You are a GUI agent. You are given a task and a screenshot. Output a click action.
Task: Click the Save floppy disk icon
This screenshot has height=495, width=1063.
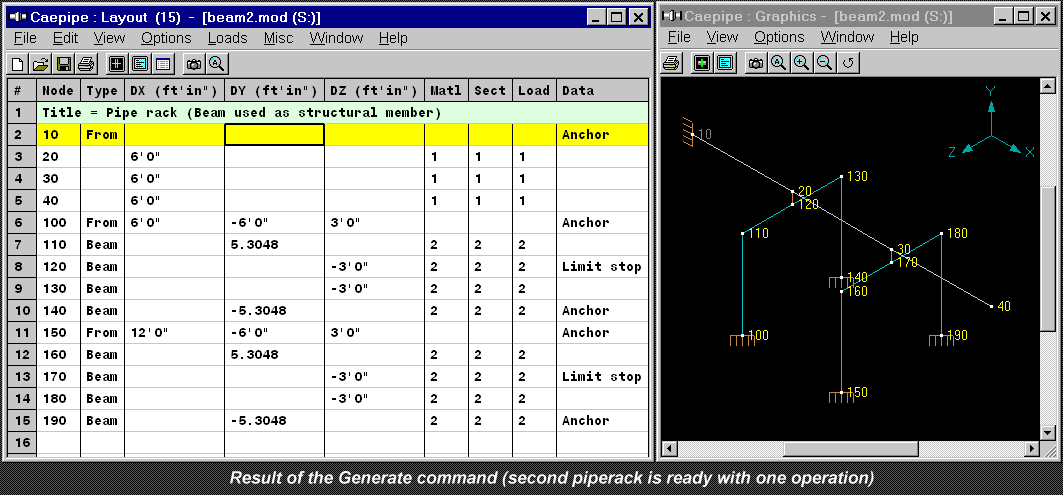point(64,64)
